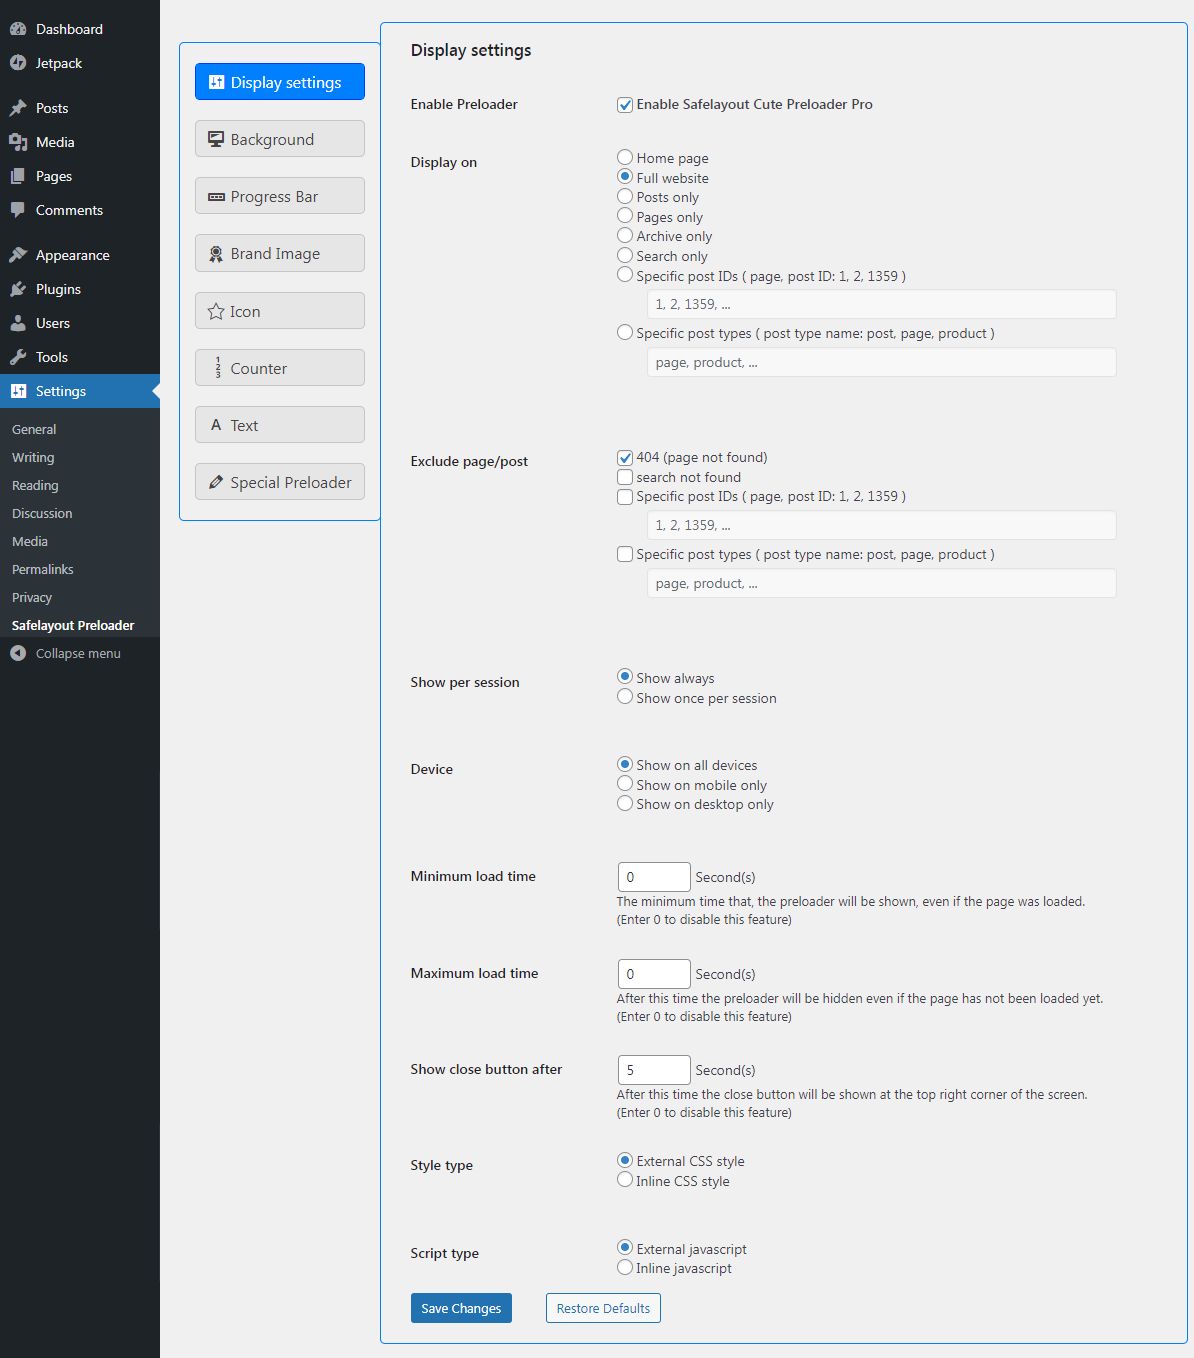This screenshot has width=1194, height=1358.
Task: Open the Special Preloader tab
Action: click(280, 482)
